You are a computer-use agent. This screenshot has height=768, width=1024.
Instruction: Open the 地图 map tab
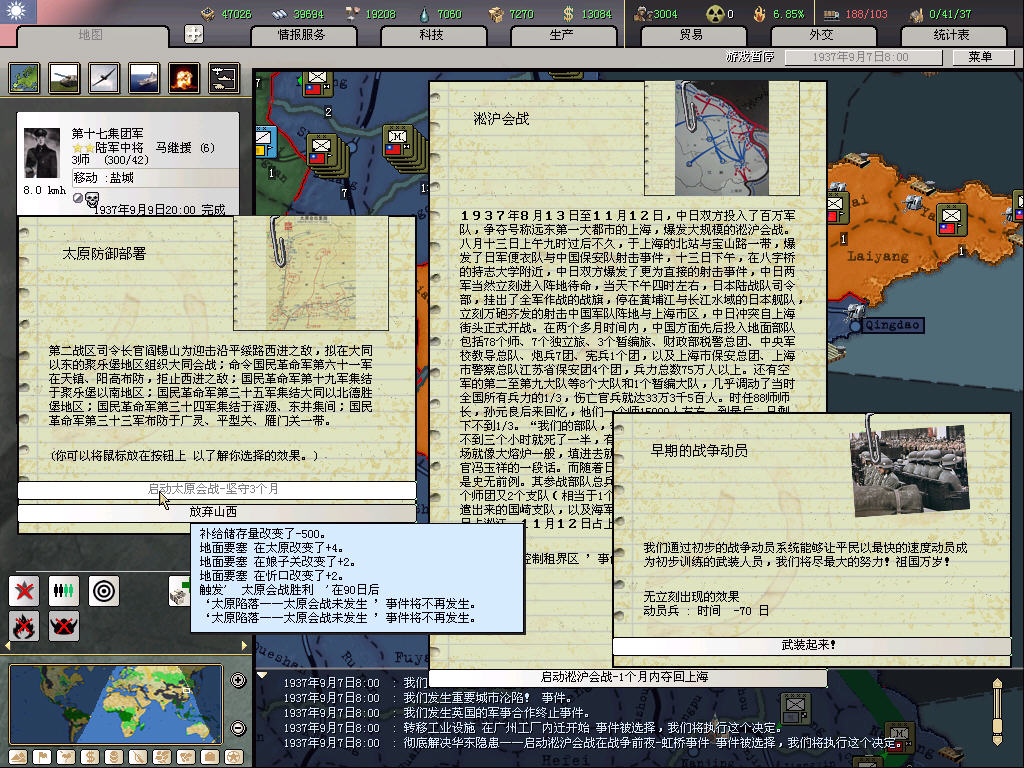coord(91,35)
